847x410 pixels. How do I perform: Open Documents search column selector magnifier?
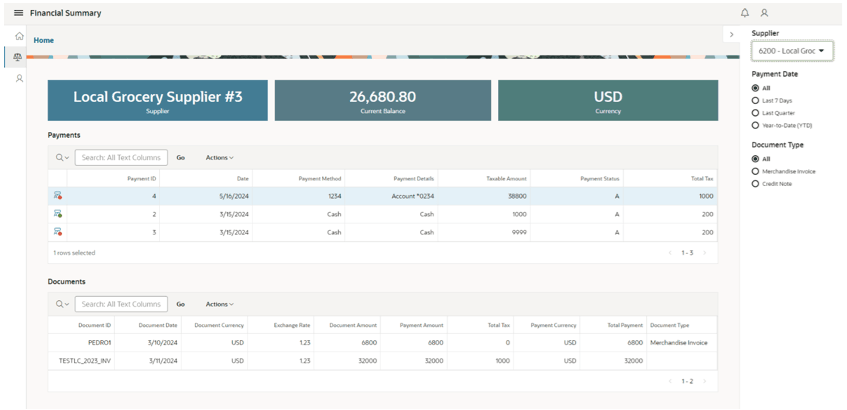(62, 304)
